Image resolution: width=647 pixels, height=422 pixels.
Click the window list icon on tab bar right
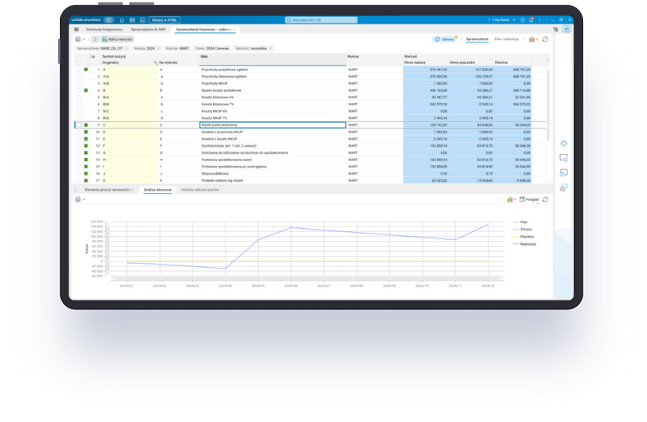click(x=555, y=29)
